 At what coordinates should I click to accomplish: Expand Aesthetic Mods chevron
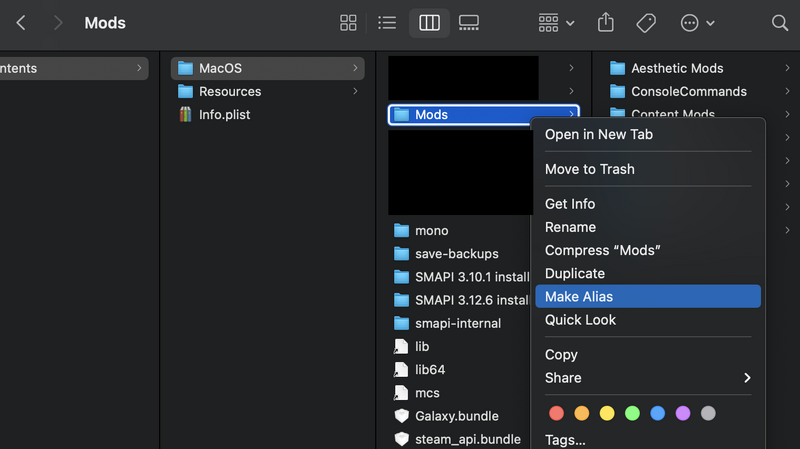click(787, 68)
